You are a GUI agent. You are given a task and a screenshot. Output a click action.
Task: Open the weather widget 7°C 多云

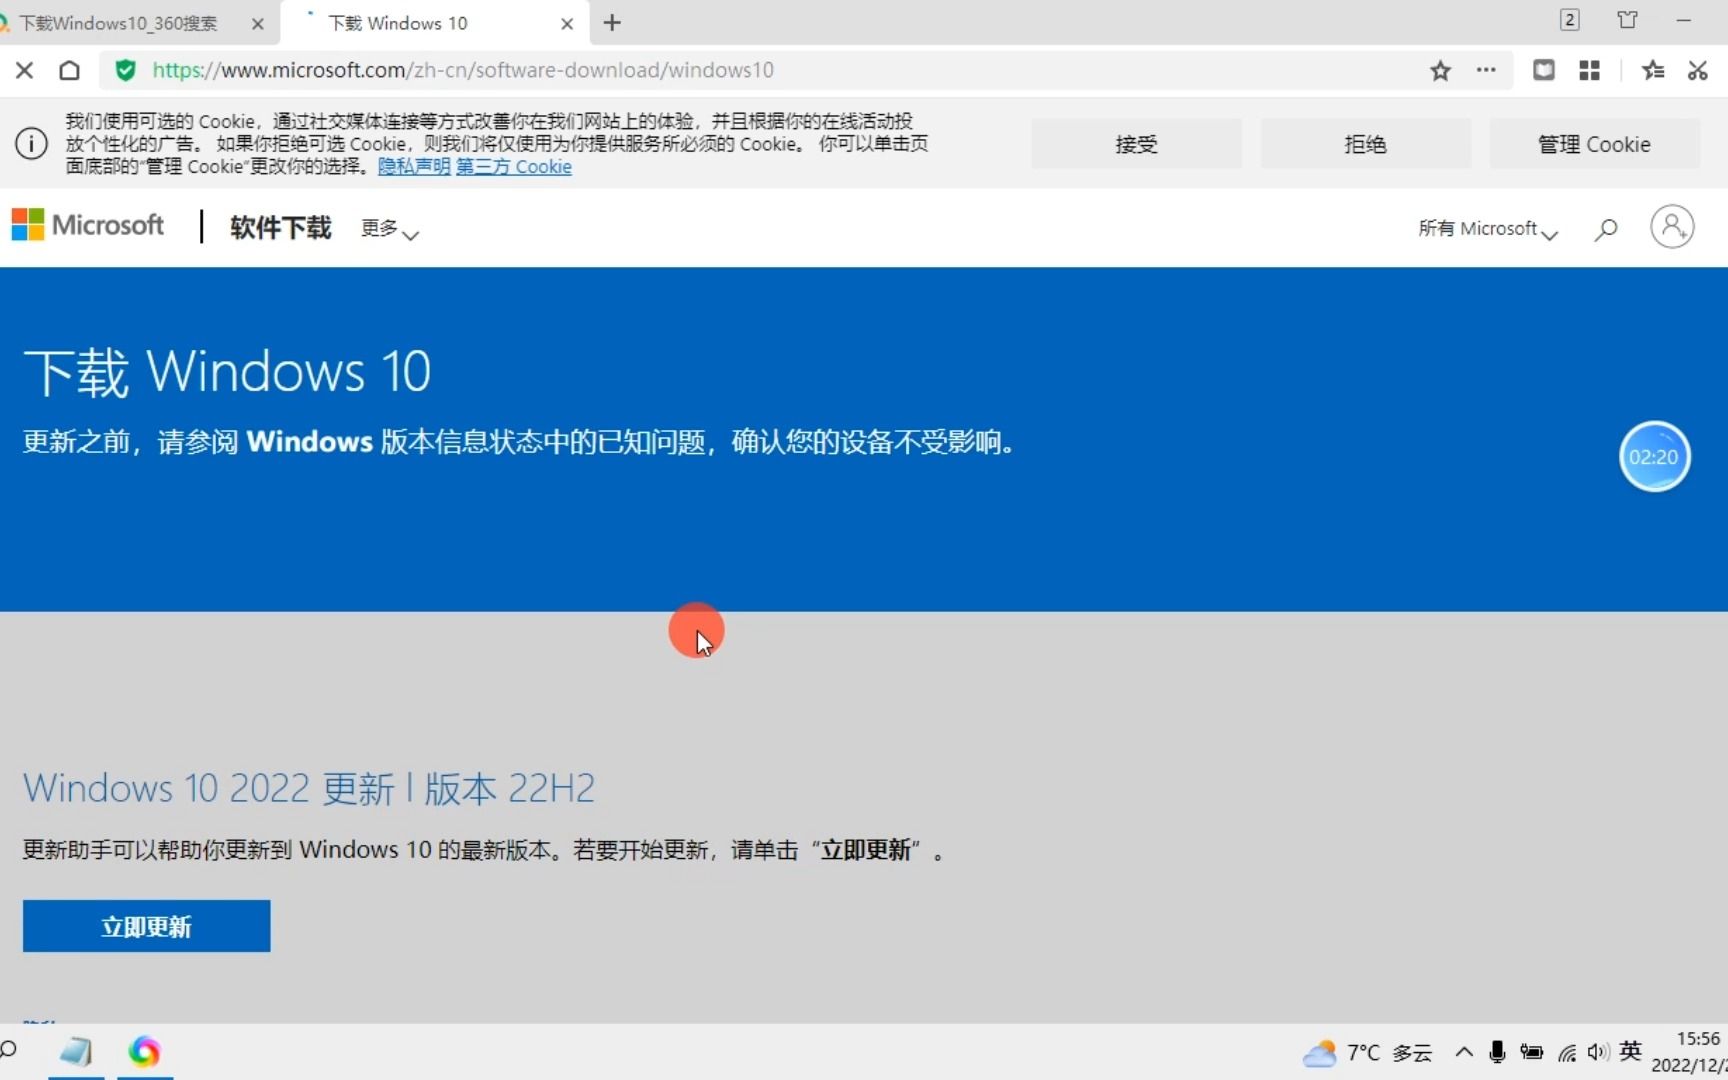1368,1053
